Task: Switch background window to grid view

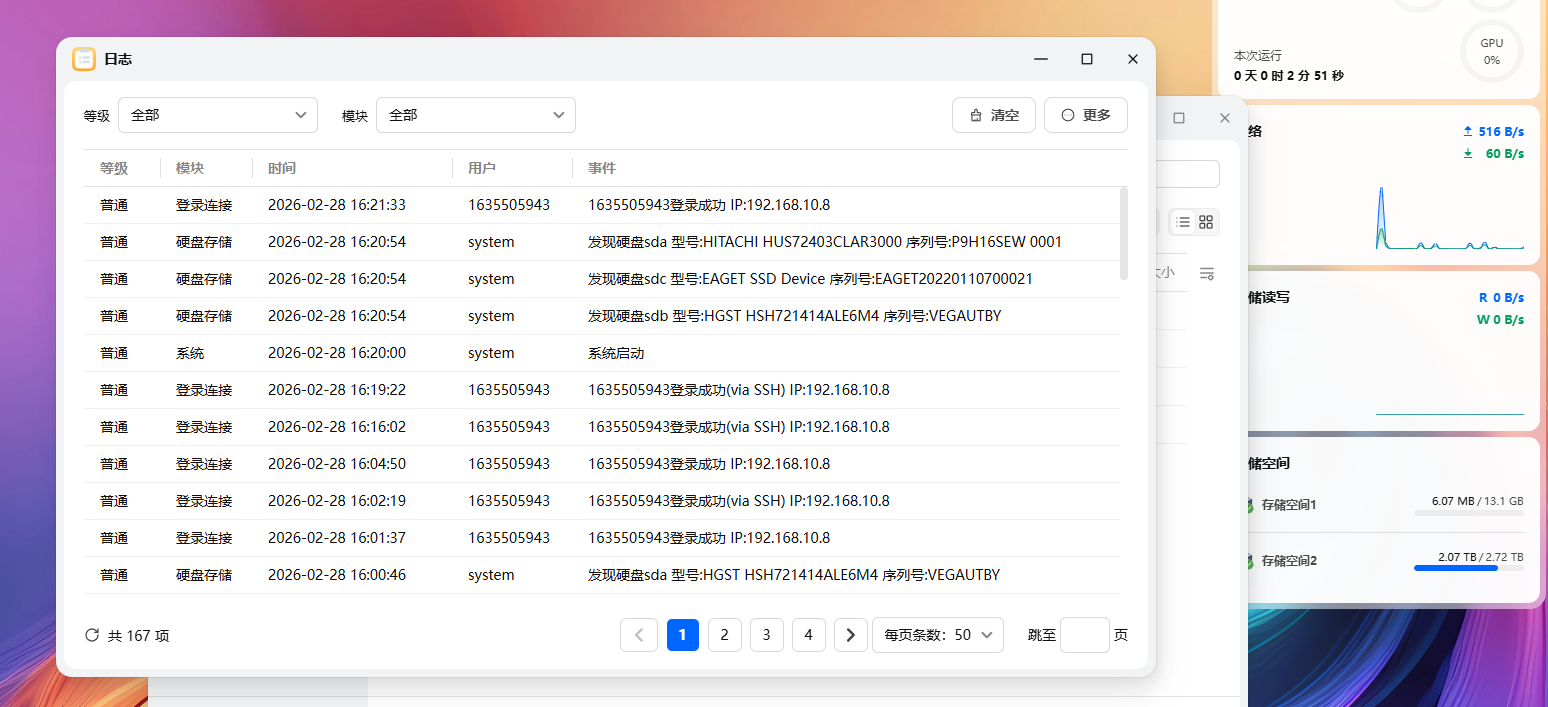Action: point(1206,222)
